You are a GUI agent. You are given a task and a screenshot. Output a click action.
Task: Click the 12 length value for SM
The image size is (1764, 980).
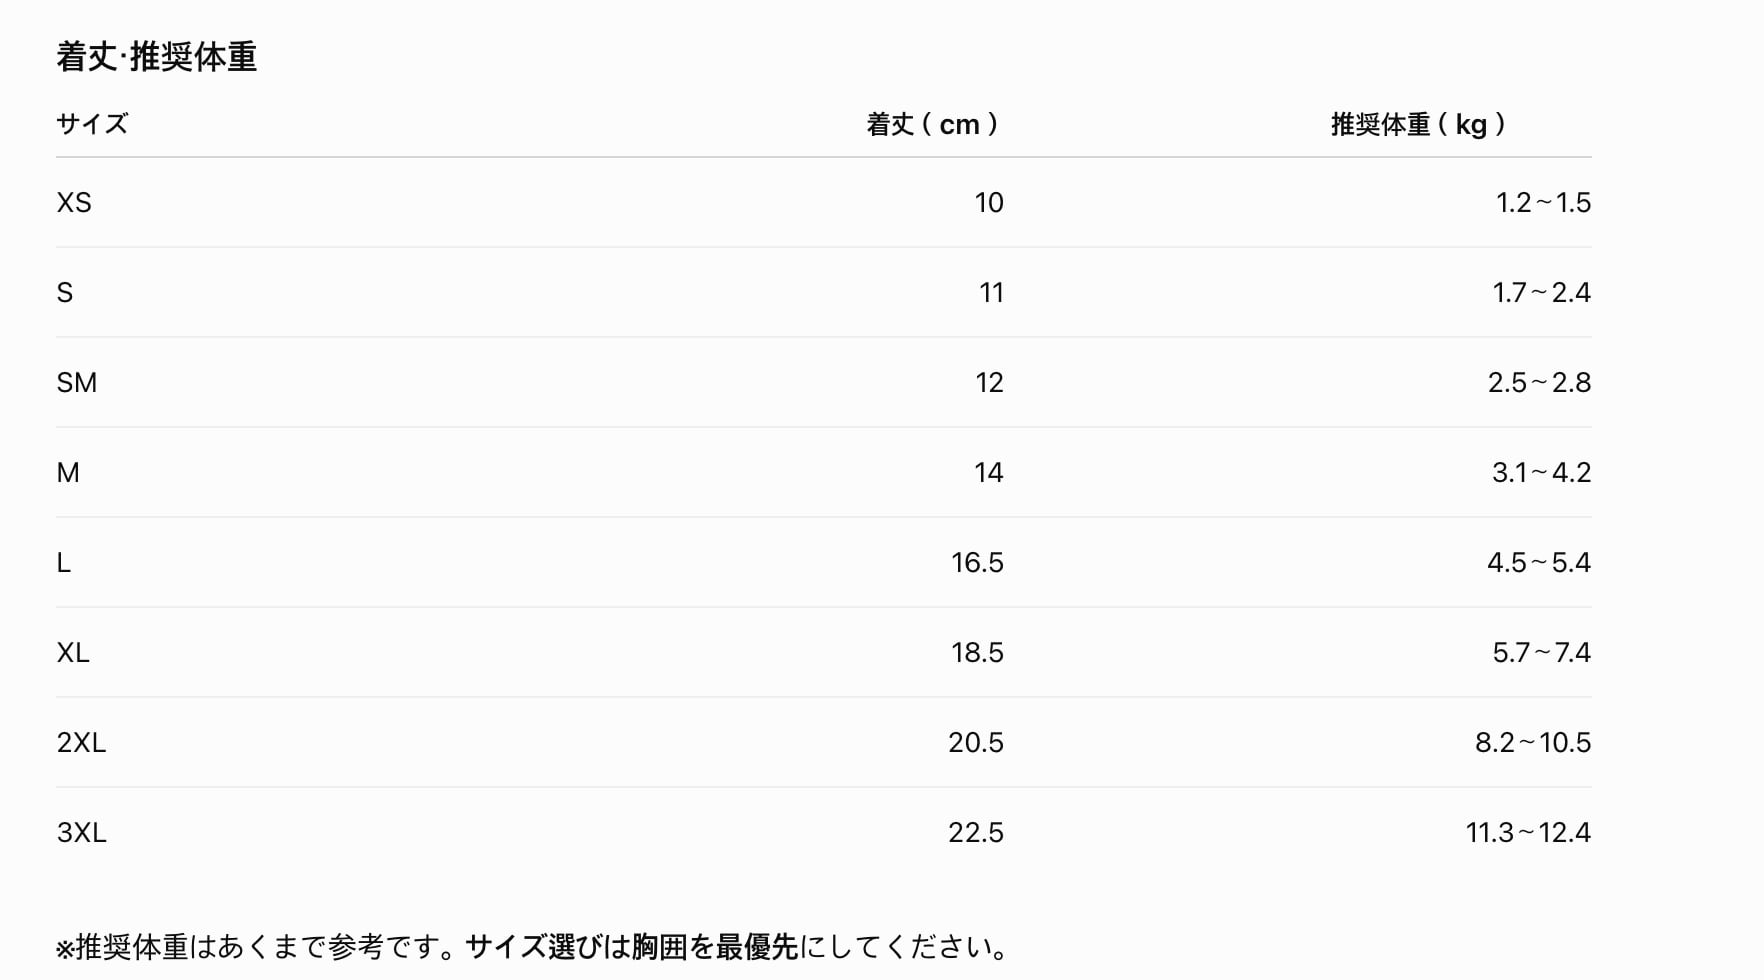(x=989, y=382)
